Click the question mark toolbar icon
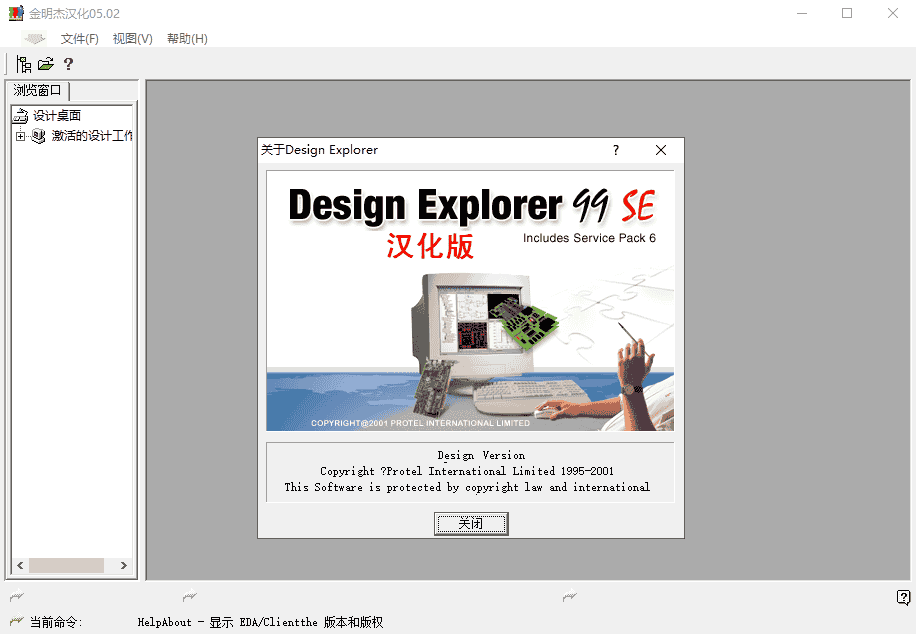Image resolution: width=916 pixels, height=634 pixels. (68, 64)
